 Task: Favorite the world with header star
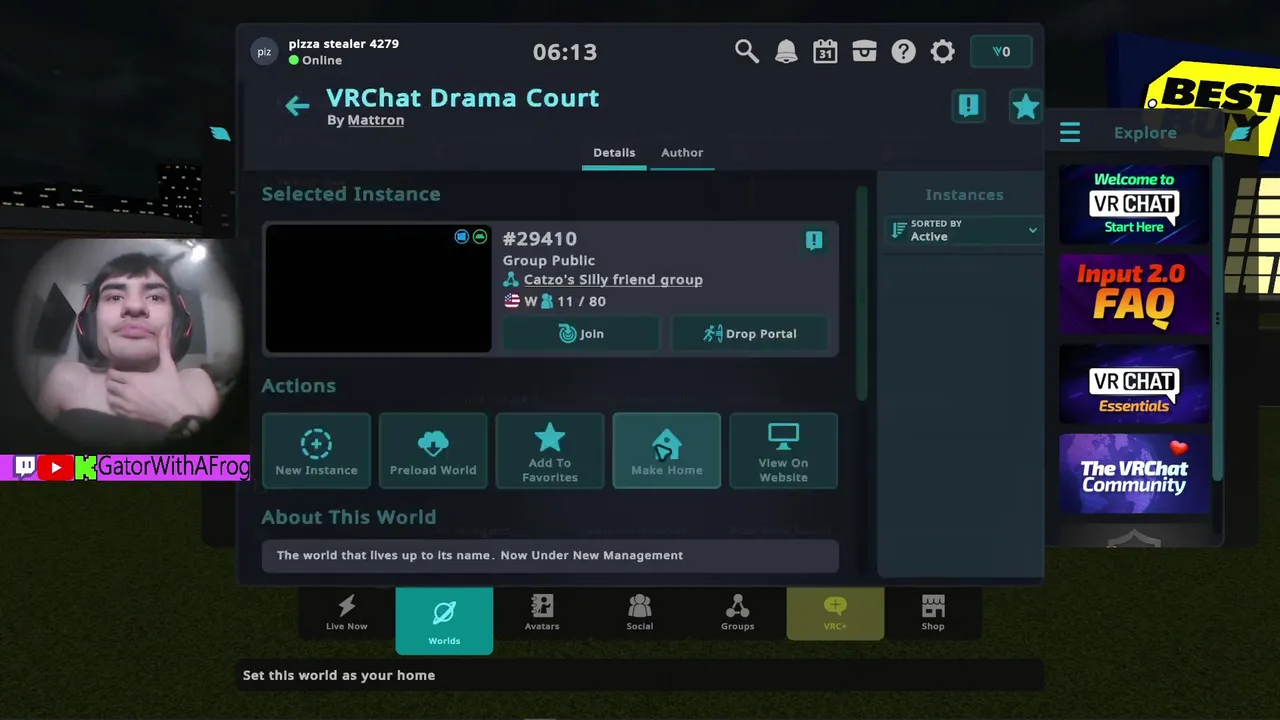pos(1025,106)
